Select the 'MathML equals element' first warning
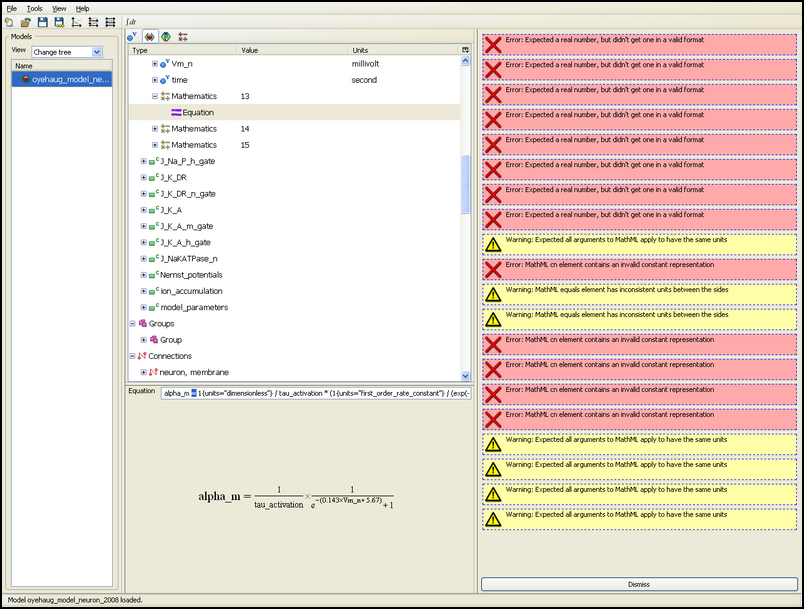Viewport: 804px width, 609px height. 639,295
